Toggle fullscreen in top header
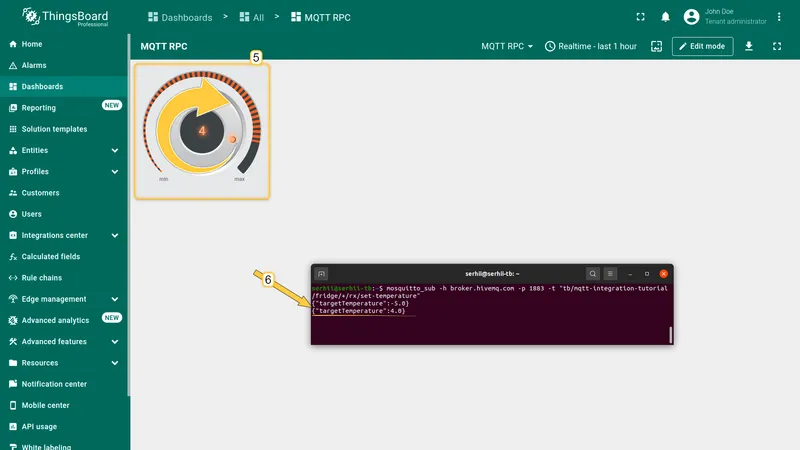This screenshot has height=450, width=800. pyautogui.click(x=640, y=17)
